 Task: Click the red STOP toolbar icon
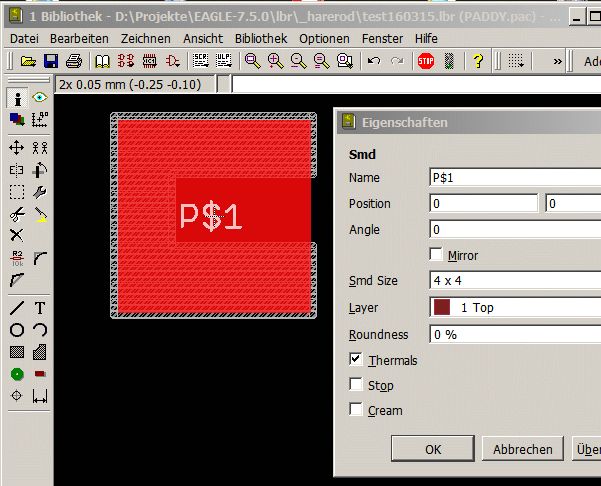pyautogui.click(x=426, y=61)
